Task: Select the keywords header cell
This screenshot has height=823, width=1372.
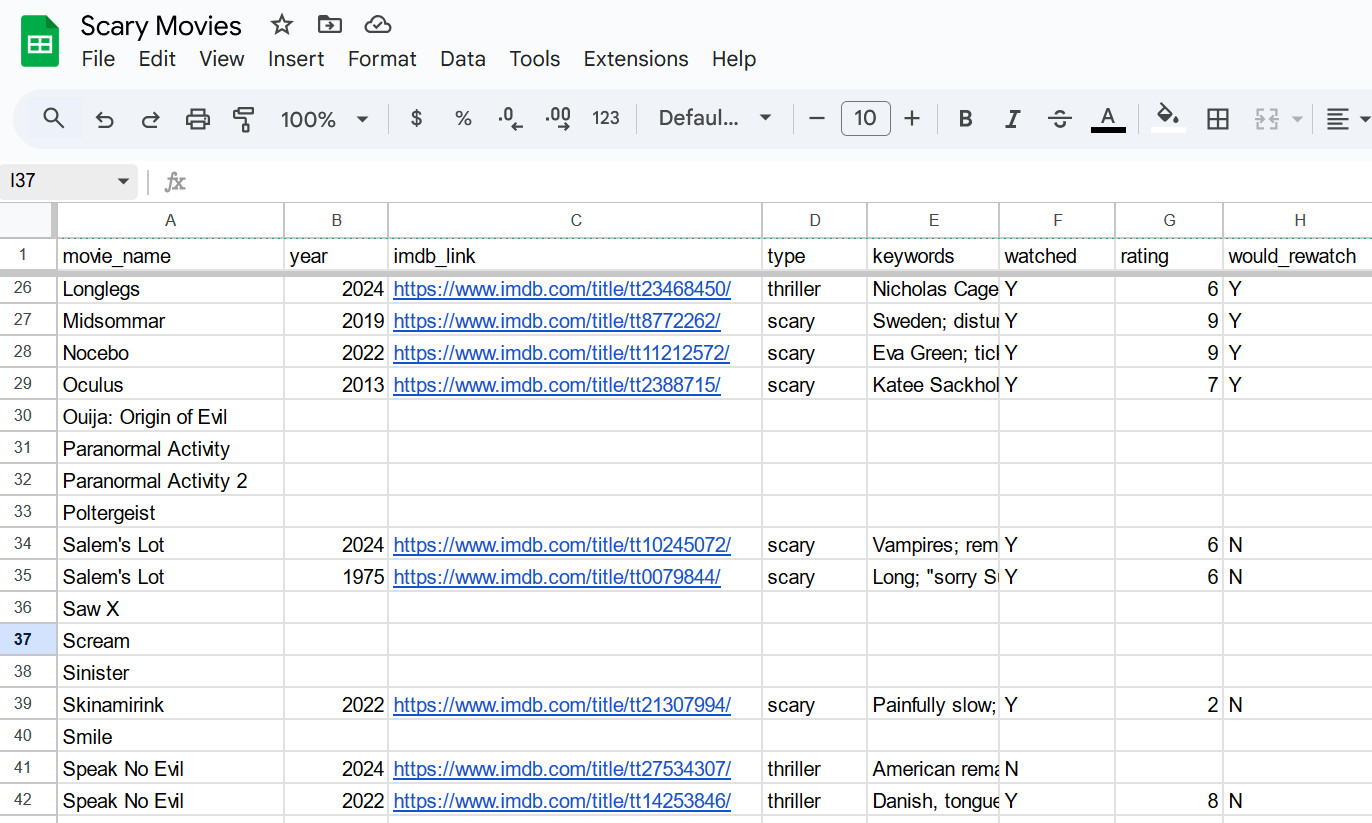Action: (933, 256)
